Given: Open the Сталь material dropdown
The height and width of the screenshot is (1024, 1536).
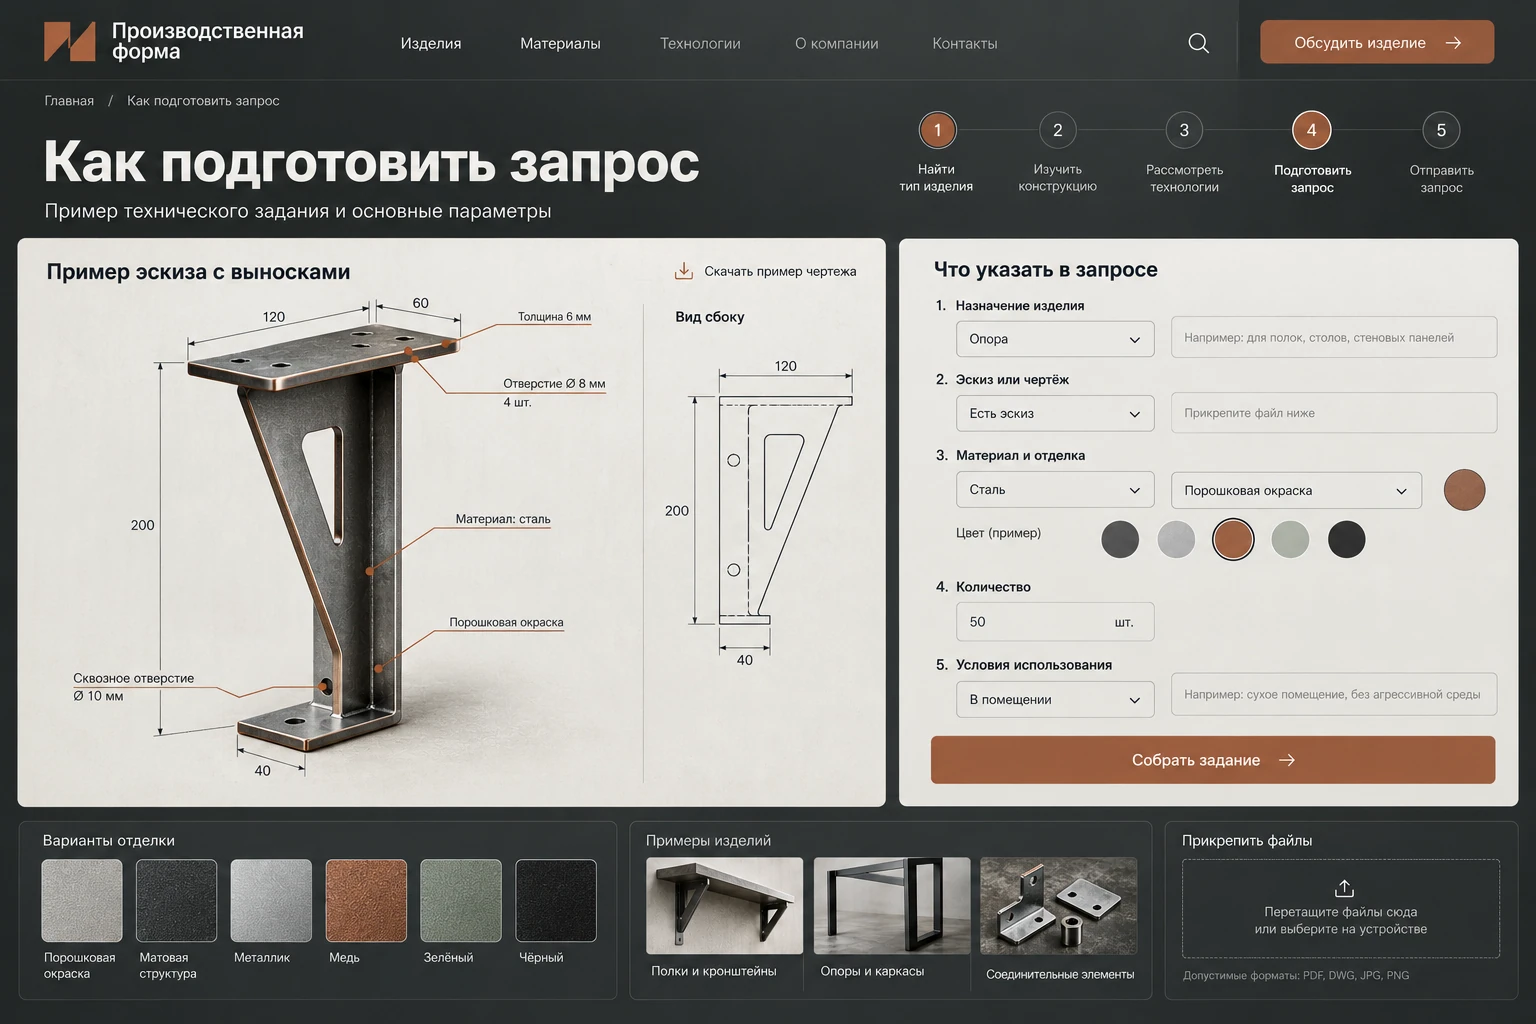Looking at the screenshot, I should (1055, 490).
